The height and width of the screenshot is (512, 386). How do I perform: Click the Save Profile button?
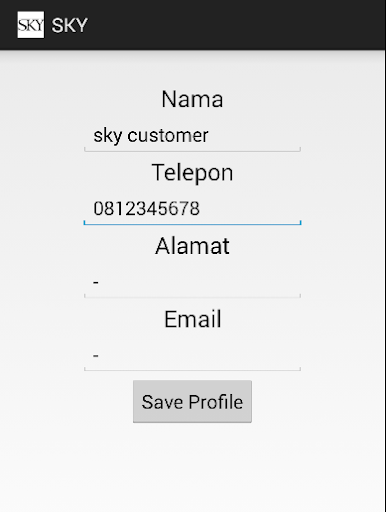coord(192,402)
